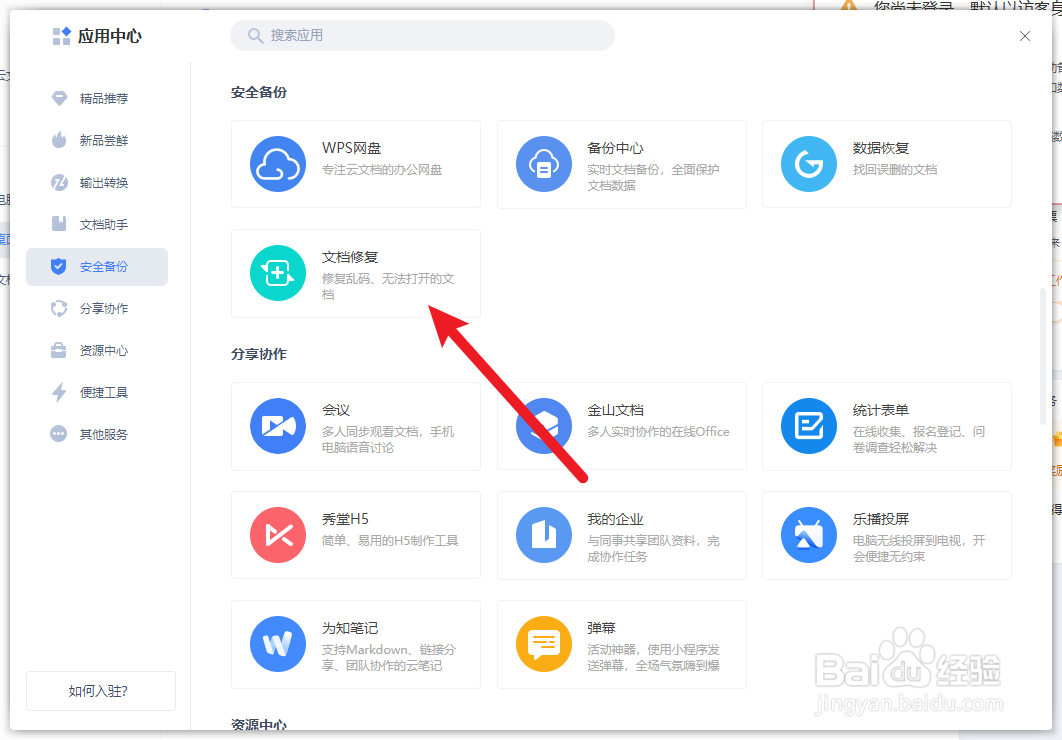This screenshot has width=1062, height=740.
Task: Click the 简单、易用的H5制作工具 text
Action: pos(390,541)
